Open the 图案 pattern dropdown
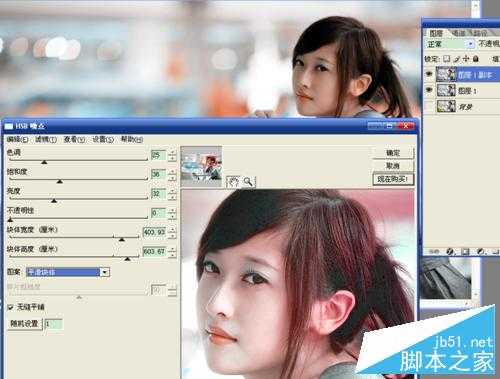Viewport: 500px width, 379px height. coord(105,272)
